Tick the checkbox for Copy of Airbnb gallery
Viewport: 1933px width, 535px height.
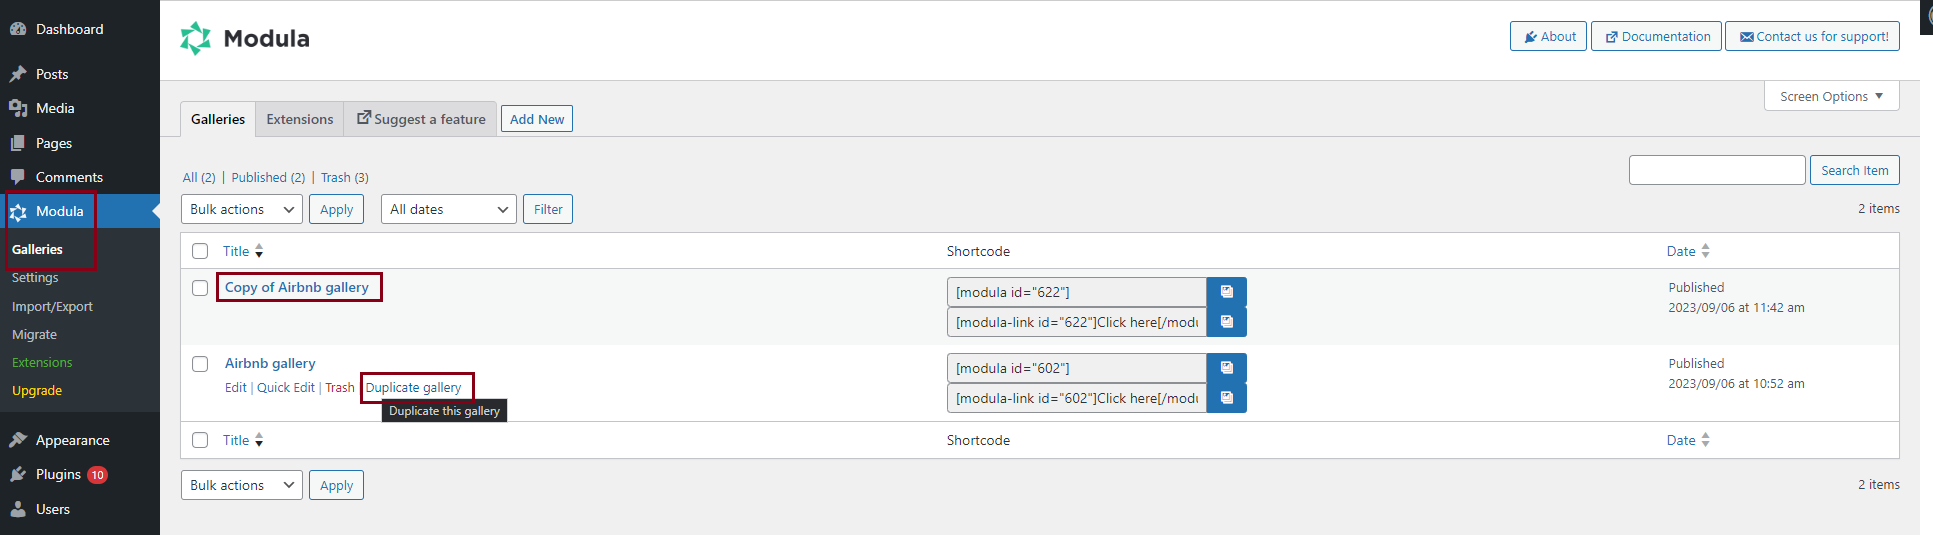tap(200, 288)
